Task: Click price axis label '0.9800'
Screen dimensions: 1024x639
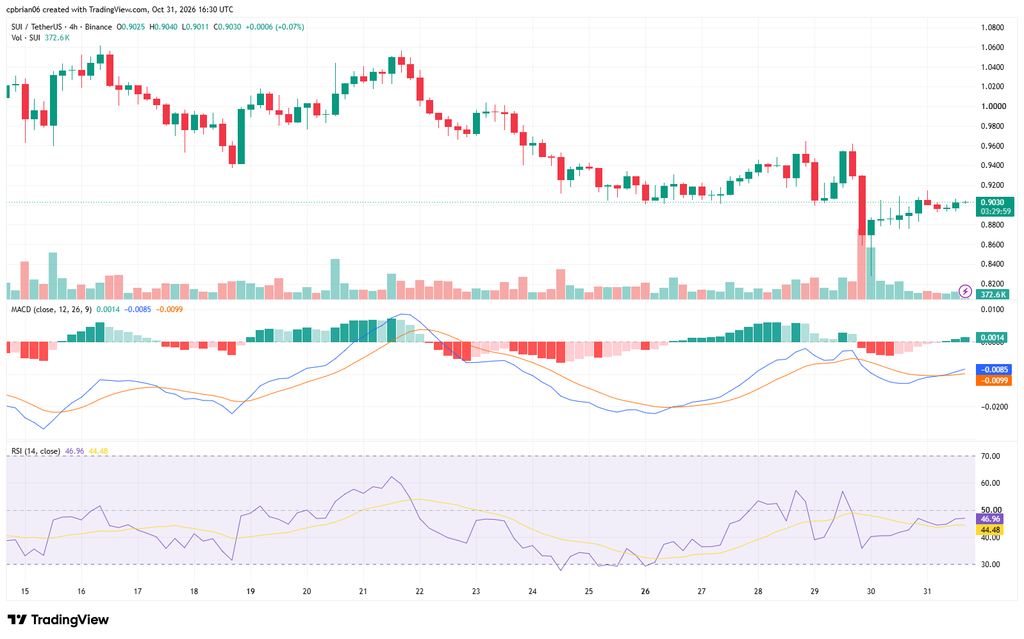Action: point(992,126)
